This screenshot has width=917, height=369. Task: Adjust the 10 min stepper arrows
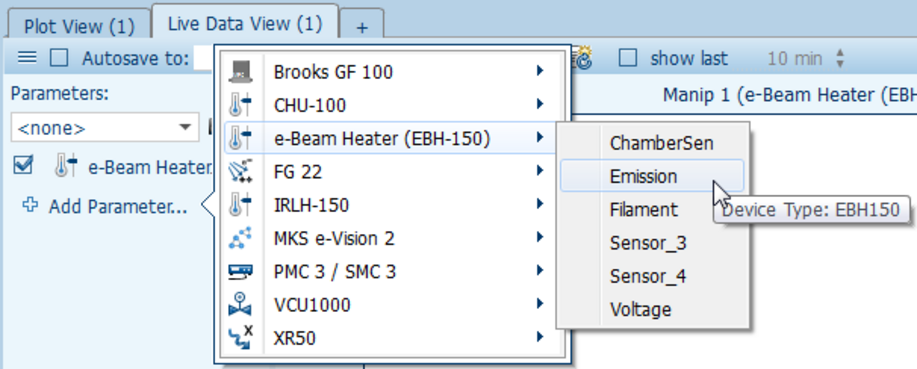(840, 58)
